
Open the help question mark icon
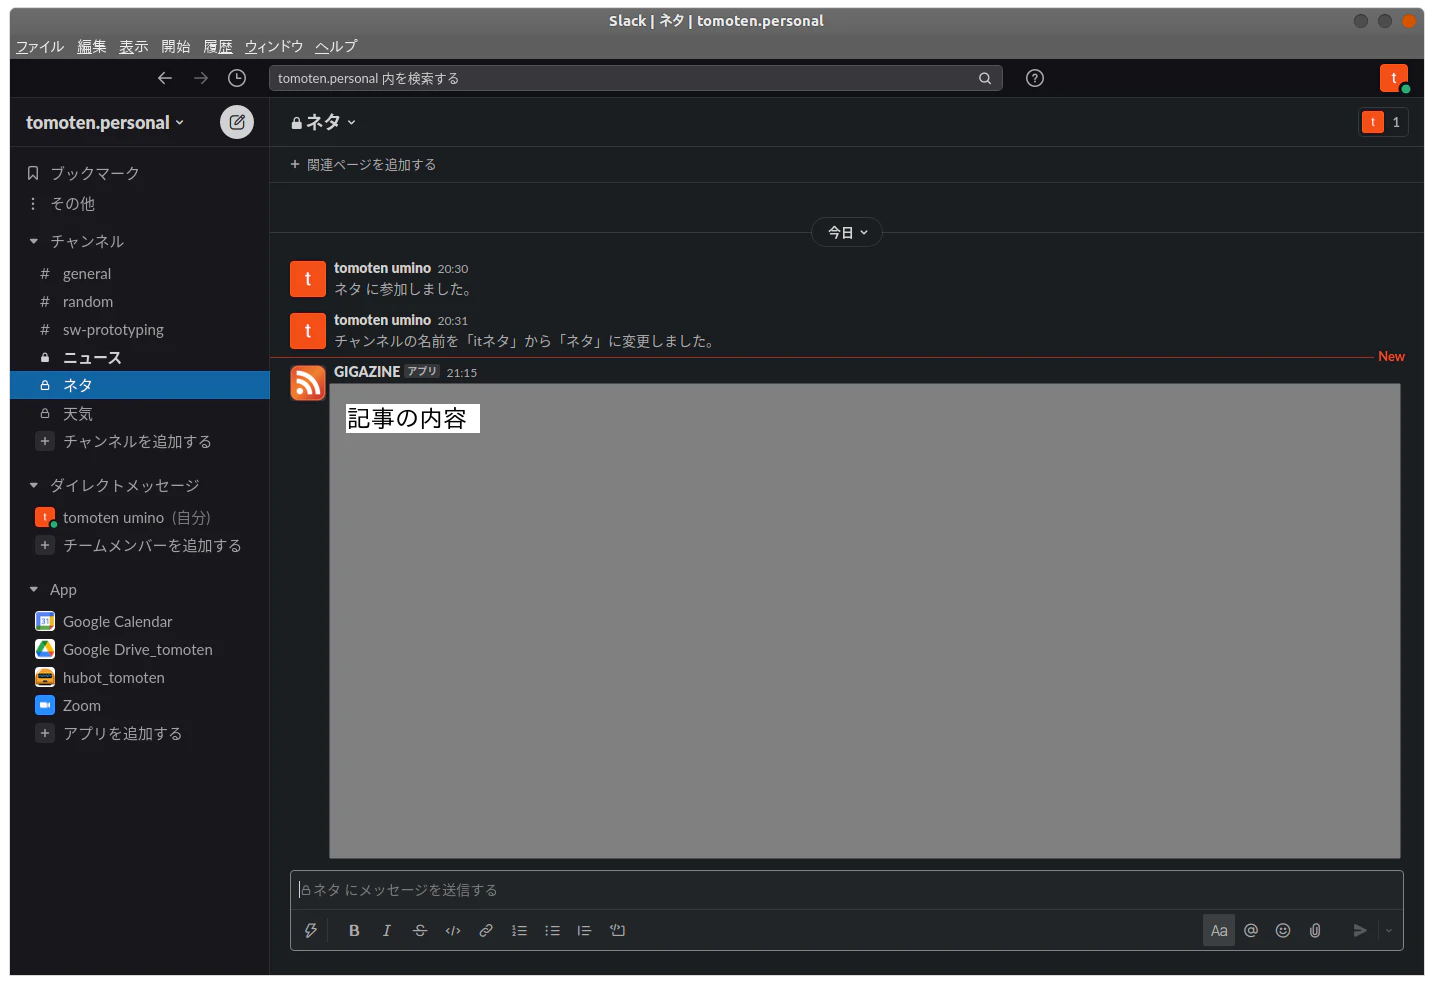[1035, 78]
